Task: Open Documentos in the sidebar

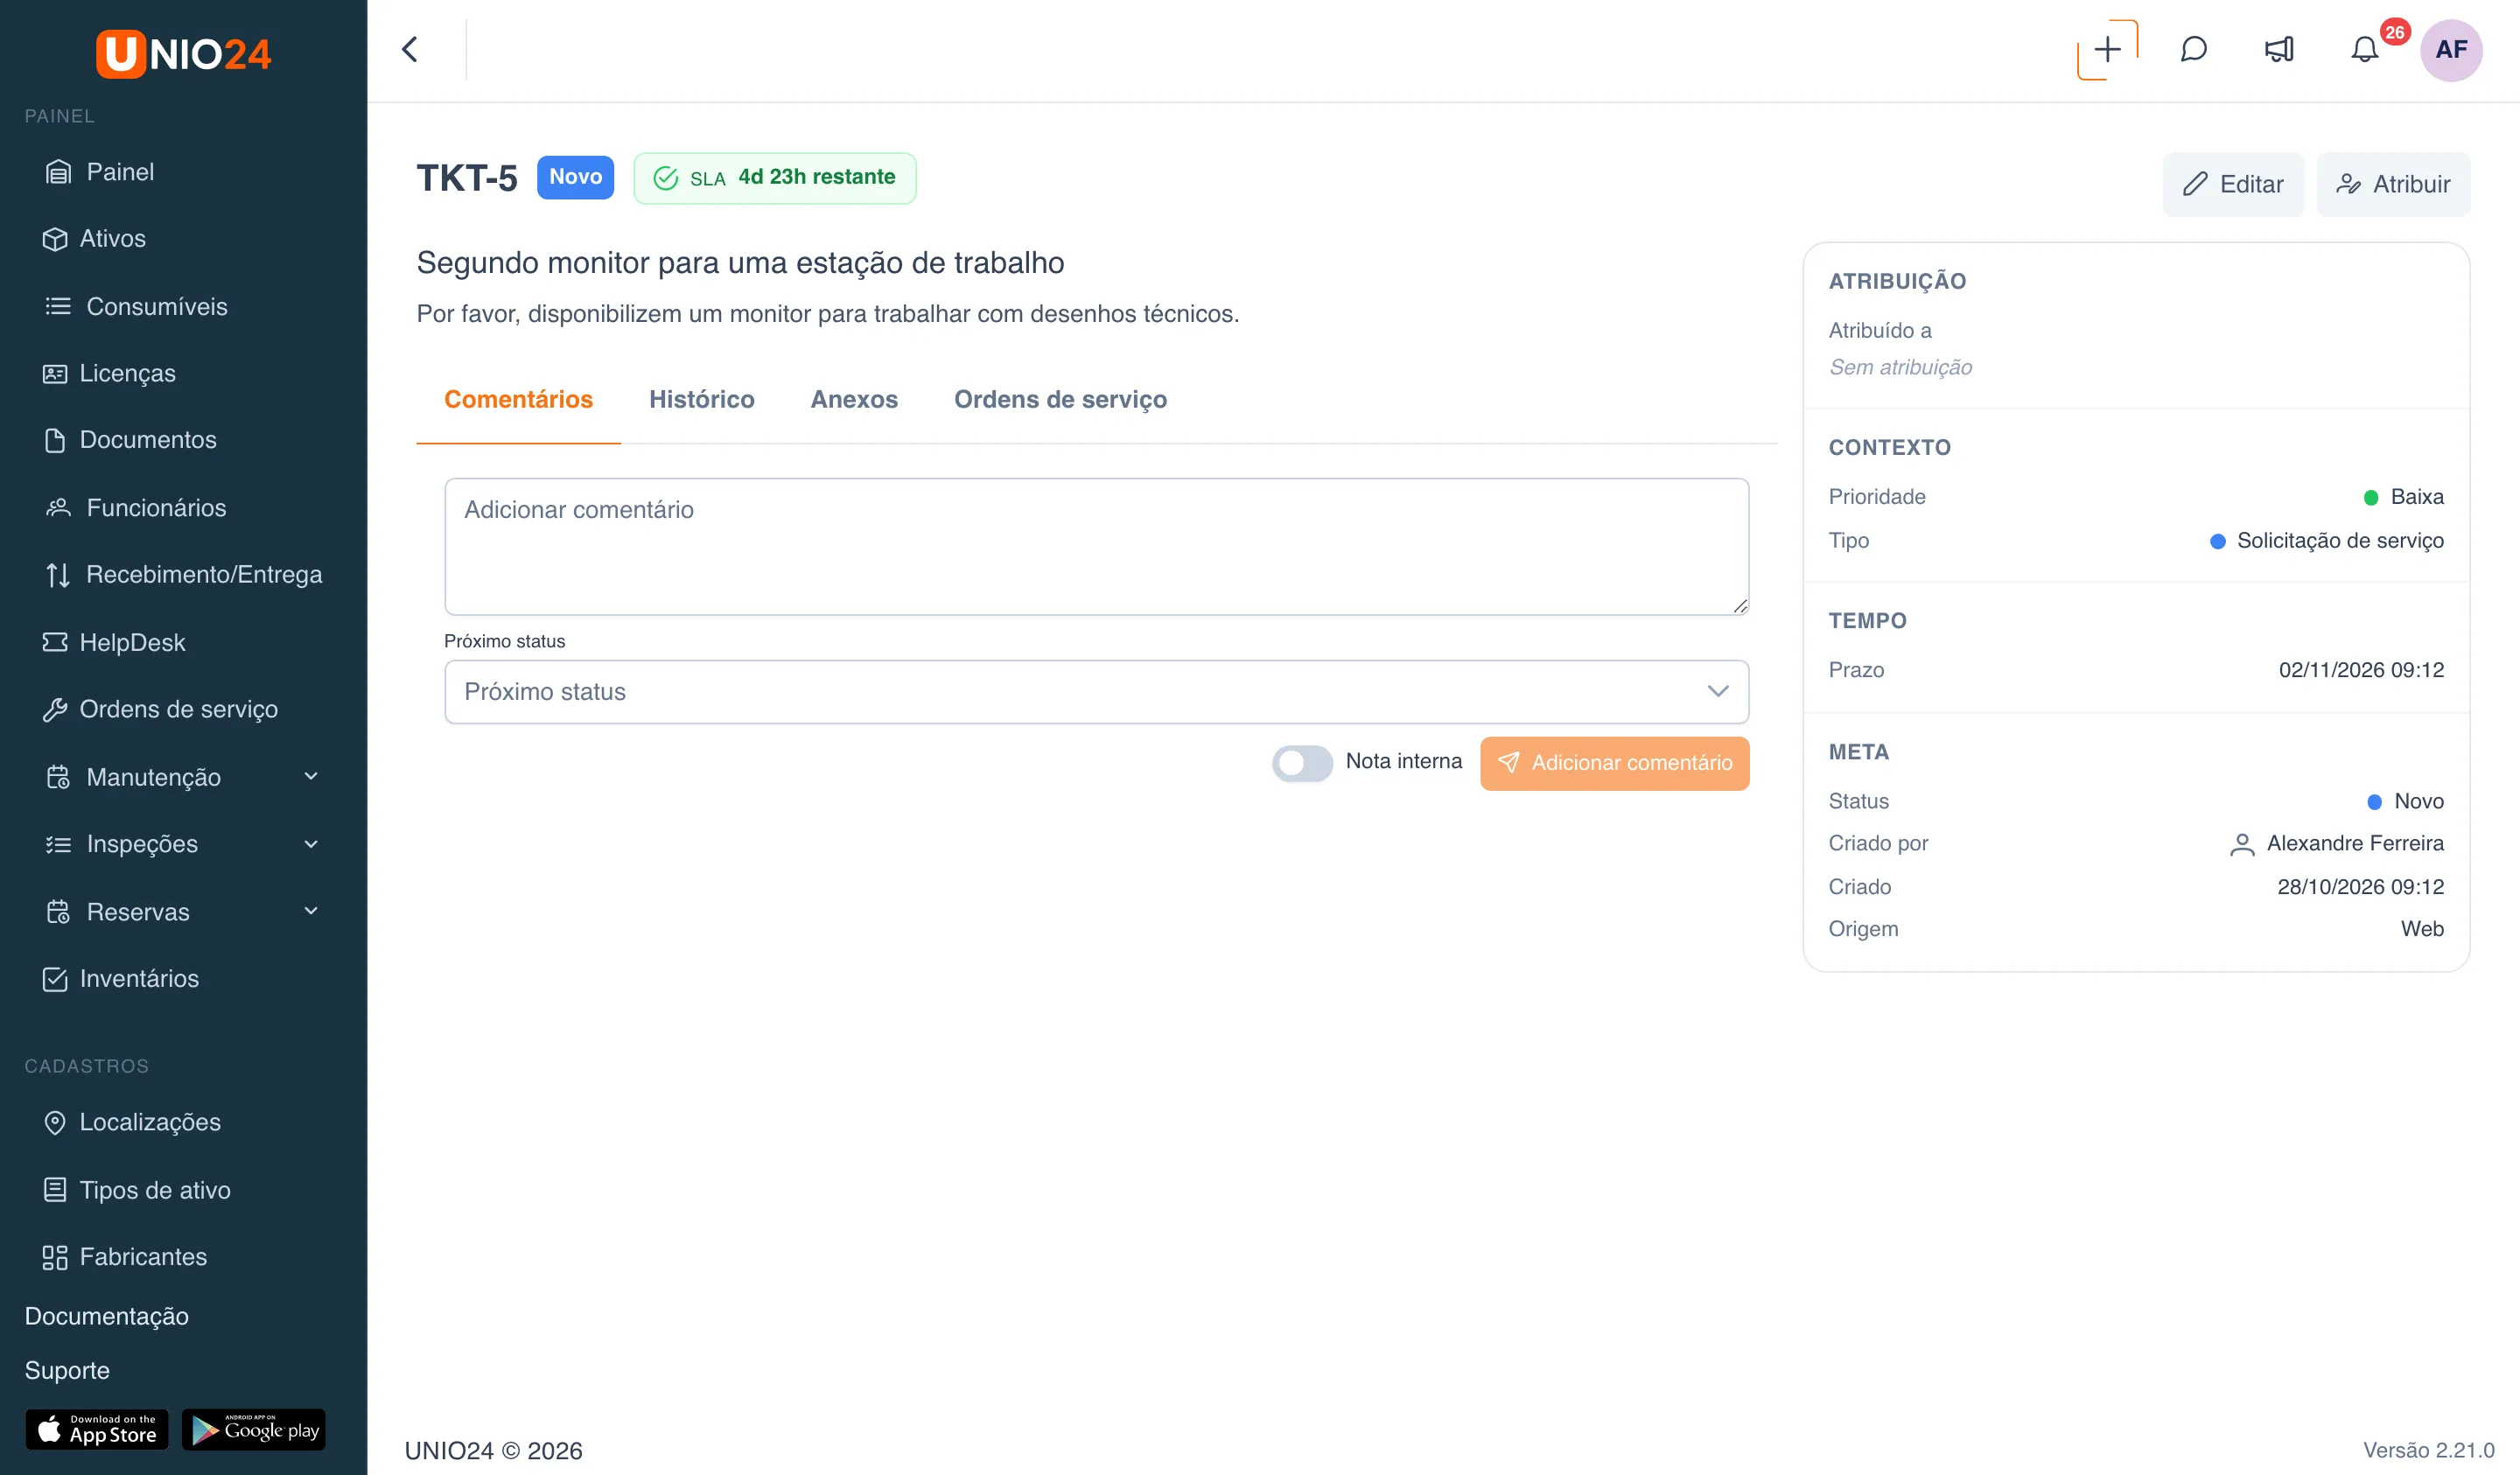Action: coord(130,440)
